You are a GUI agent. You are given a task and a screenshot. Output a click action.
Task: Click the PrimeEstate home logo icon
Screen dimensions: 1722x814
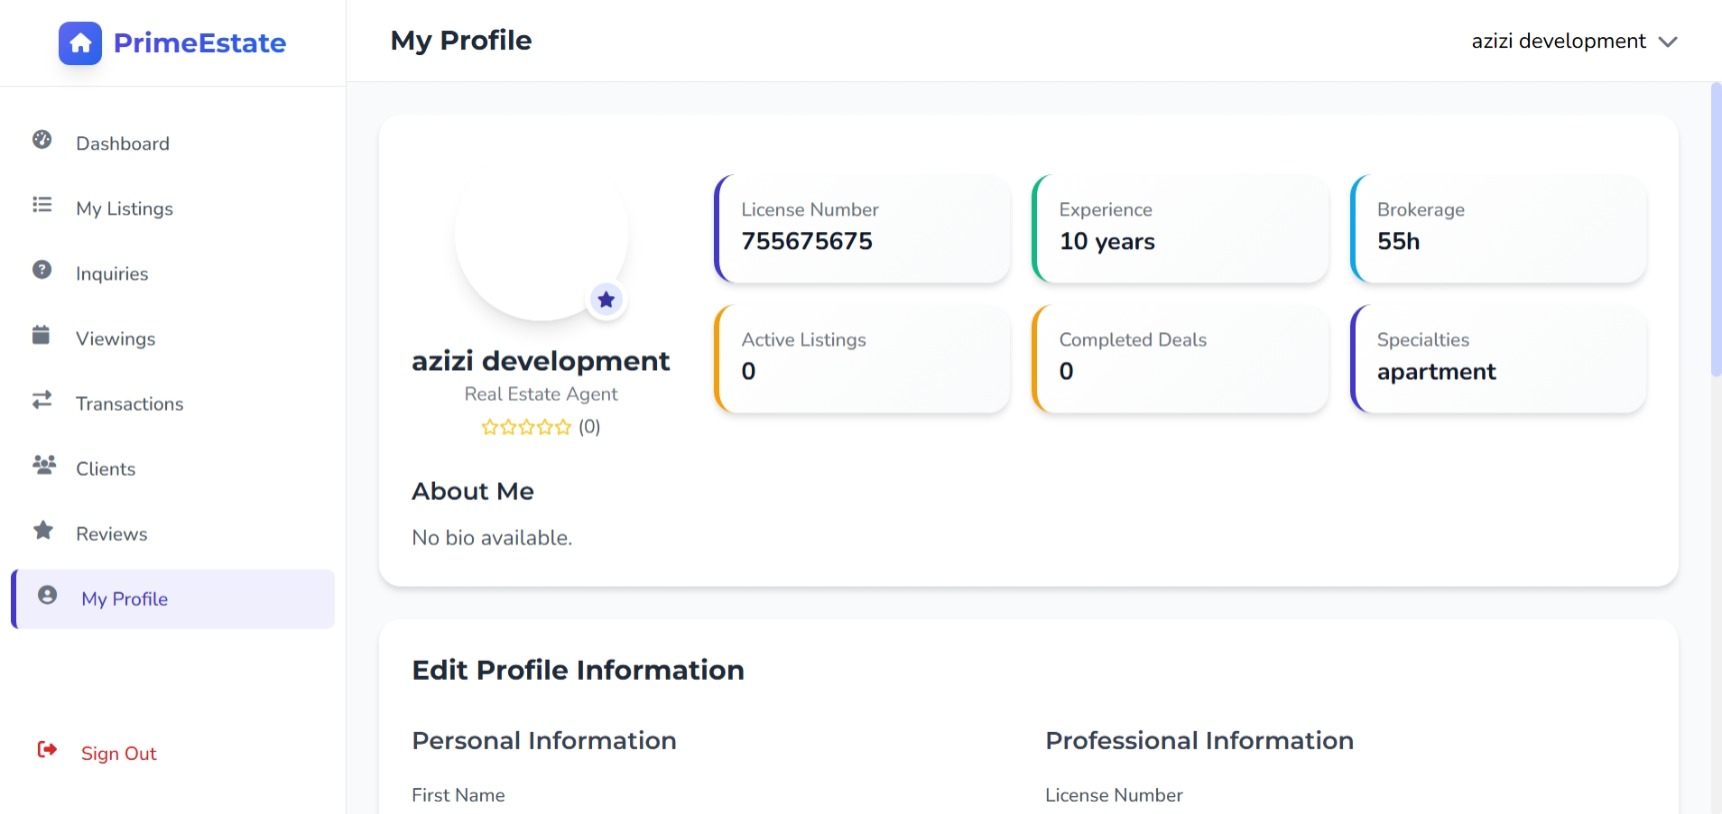[80, 43]
